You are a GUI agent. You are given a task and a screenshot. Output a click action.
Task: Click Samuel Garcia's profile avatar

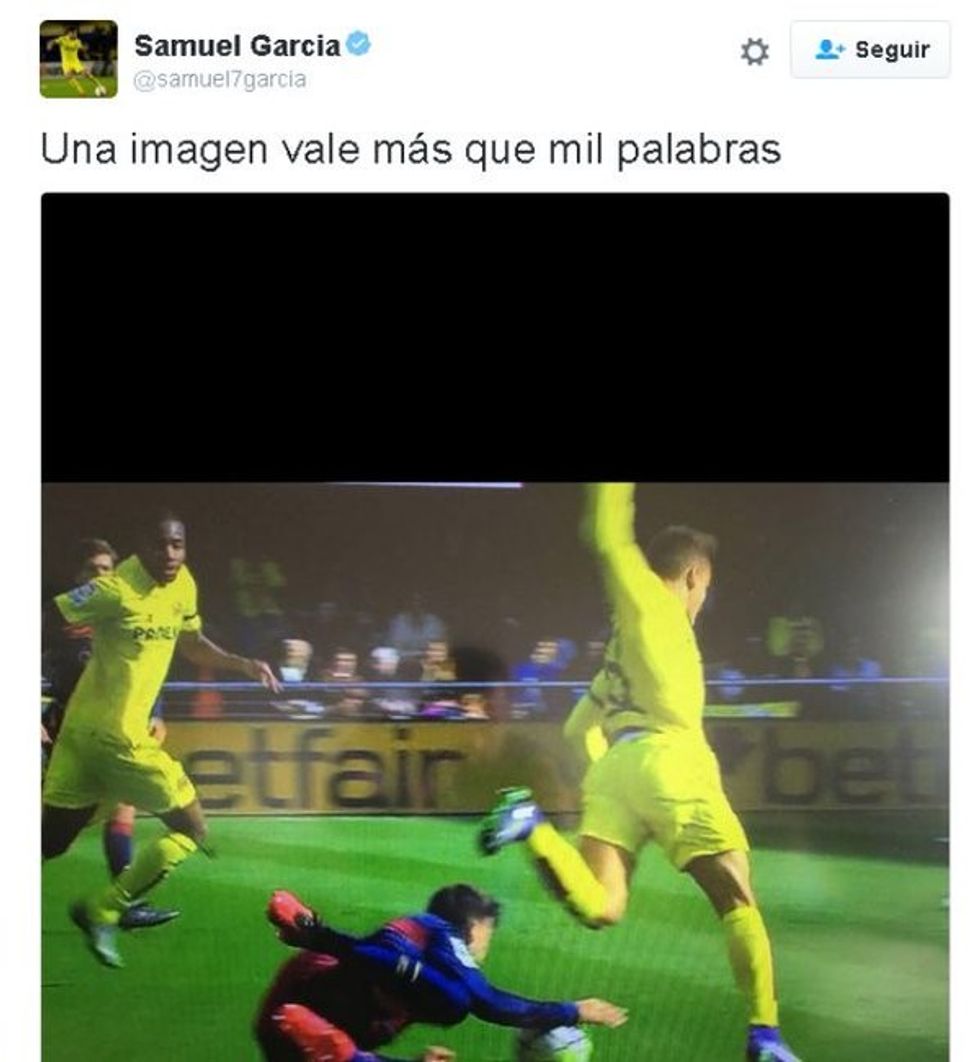click(79, 59)
